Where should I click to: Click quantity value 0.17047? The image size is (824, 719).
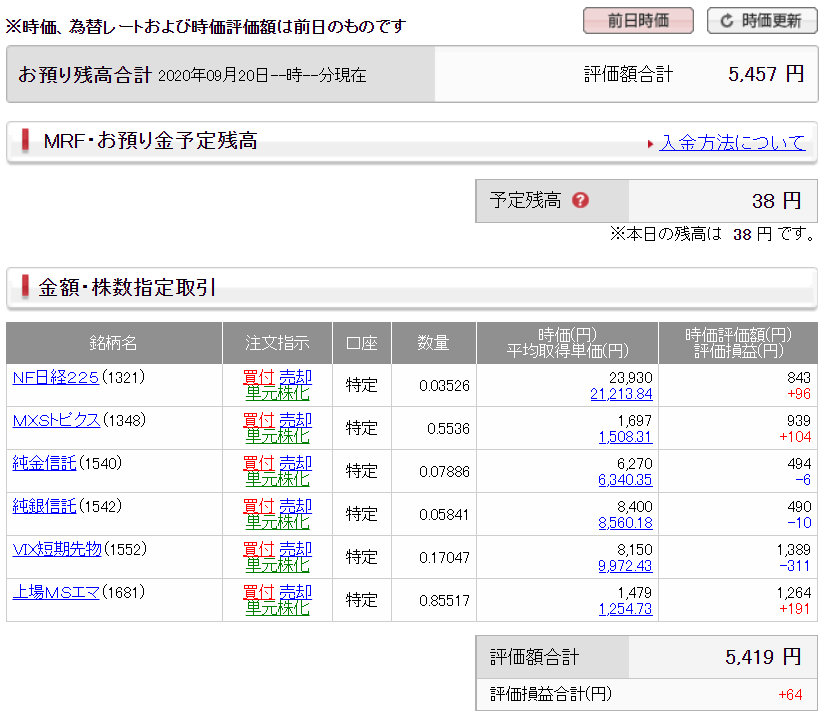(444, 558)
